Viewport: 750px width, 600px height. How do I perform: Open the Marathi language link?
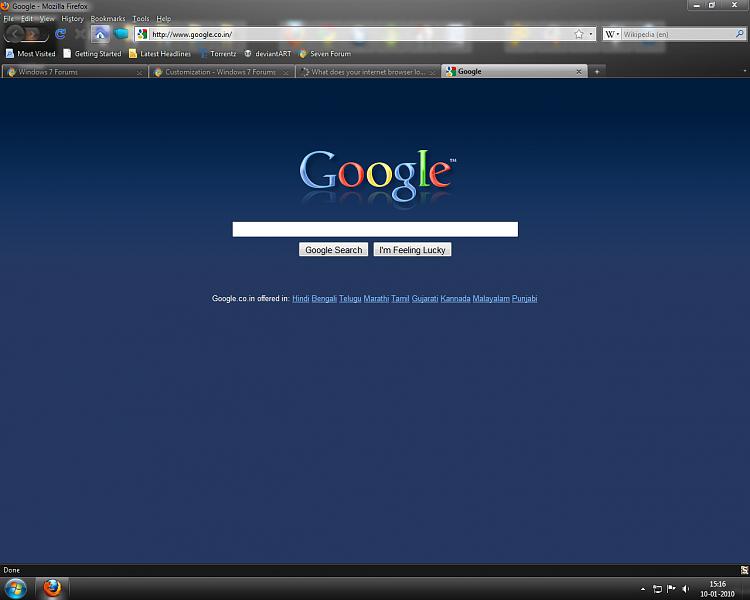click(376, 299)
